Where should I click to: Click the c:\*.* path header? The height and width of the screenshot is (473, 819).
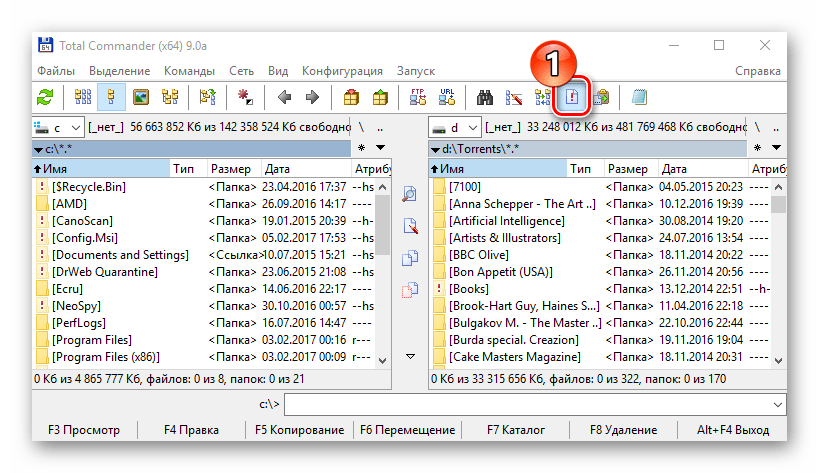[192, 149]
